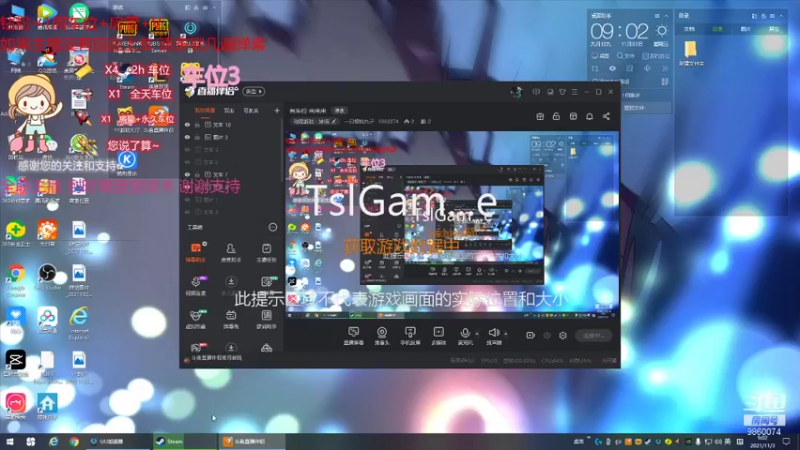Screen dimensions: 800x450
Task: Open the settings gear in bottom toolbar
Action: pyautogui.click(x=563, y=335)
